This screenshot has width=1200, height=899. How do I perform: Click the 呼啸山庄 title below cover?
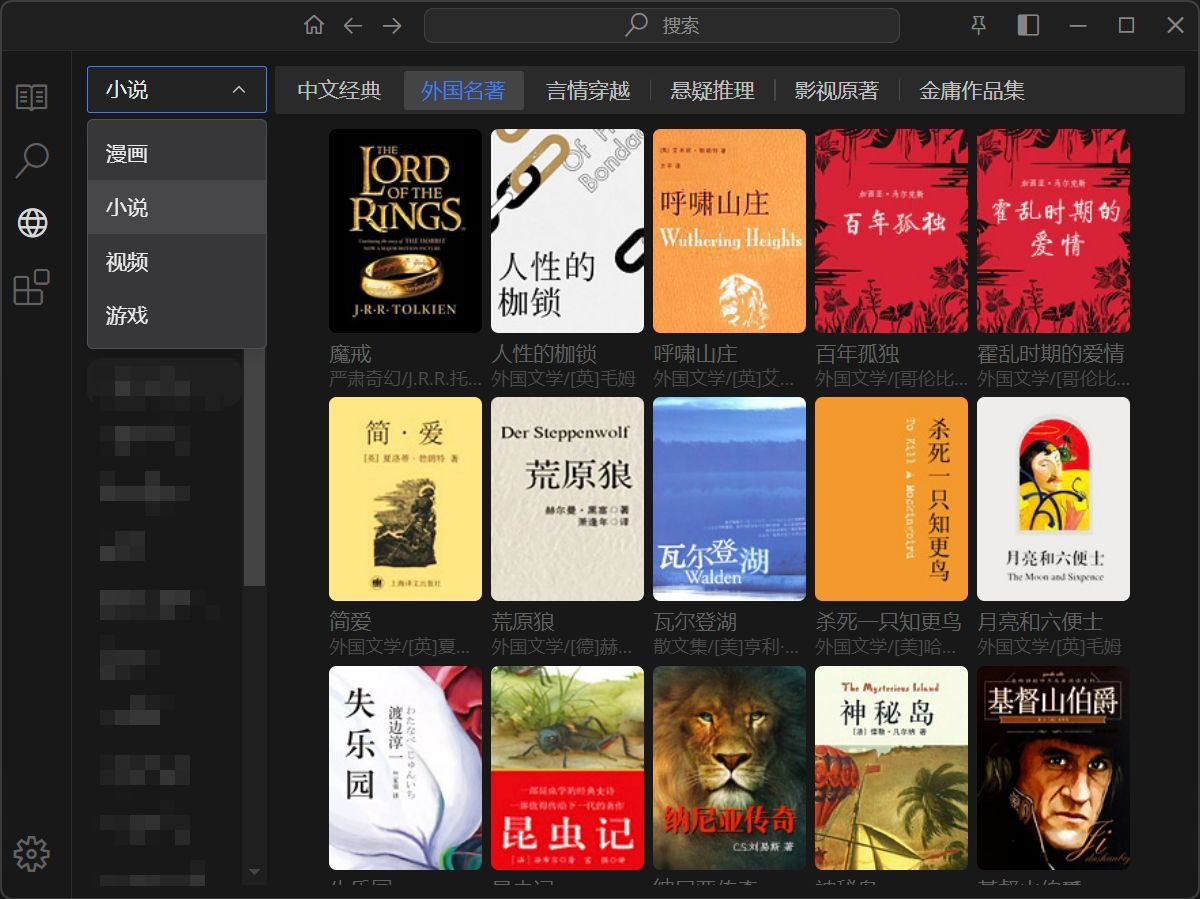(695, 354)
